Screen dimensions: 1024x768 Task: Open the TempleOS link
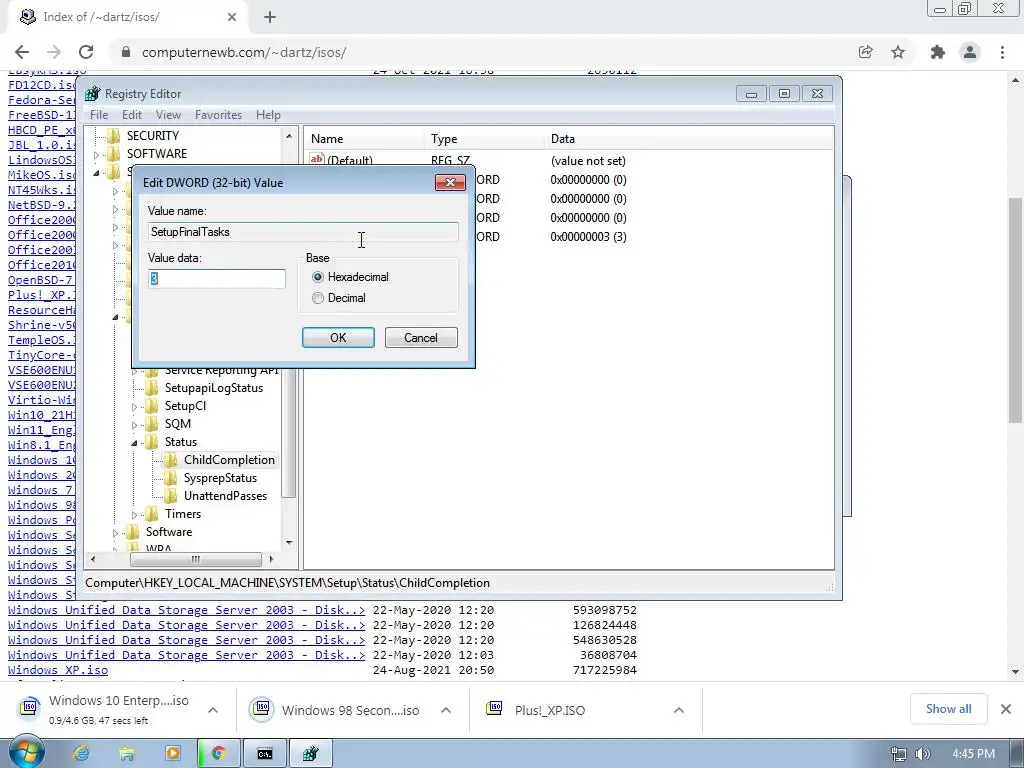(41, 340)
